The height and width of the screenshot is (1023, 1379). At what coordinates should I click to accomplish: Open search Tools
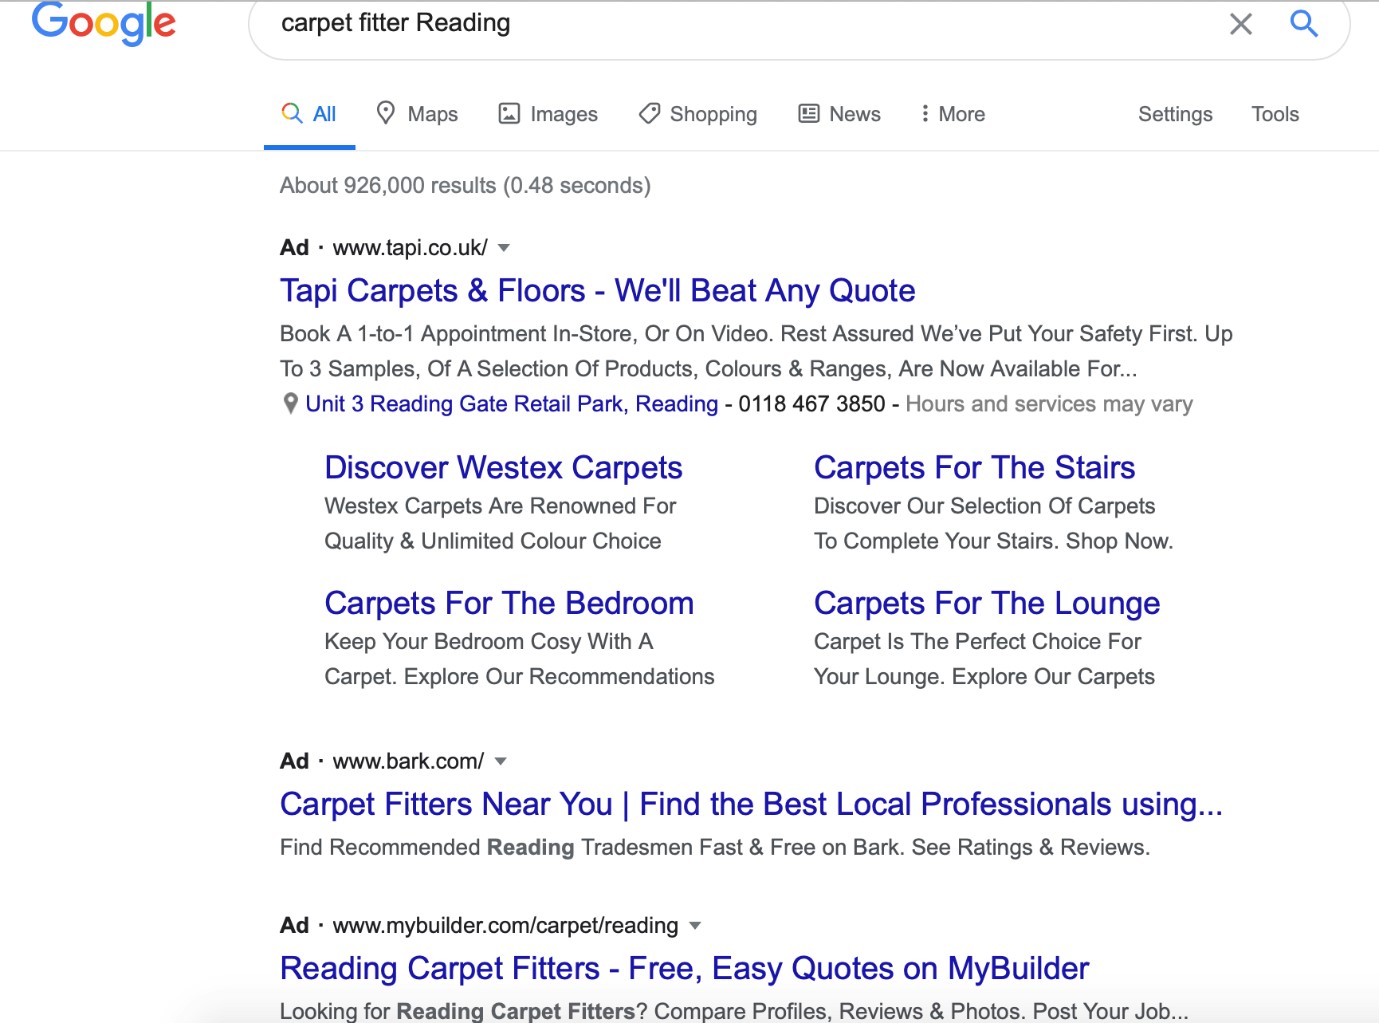pyautogui.click(x=1275, y=114)
